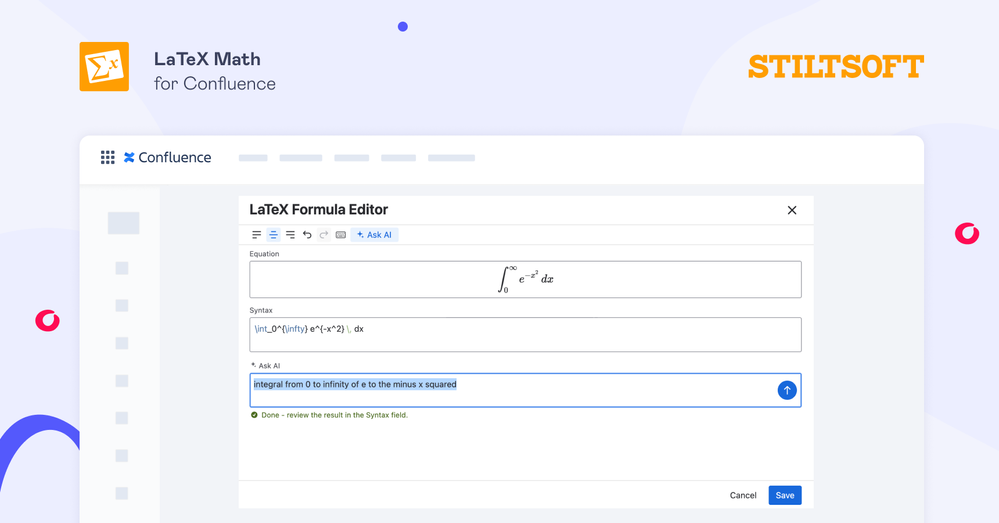Focus the Equation preview field
Viewport: 999px width, 523px height.
coord(526,279)
